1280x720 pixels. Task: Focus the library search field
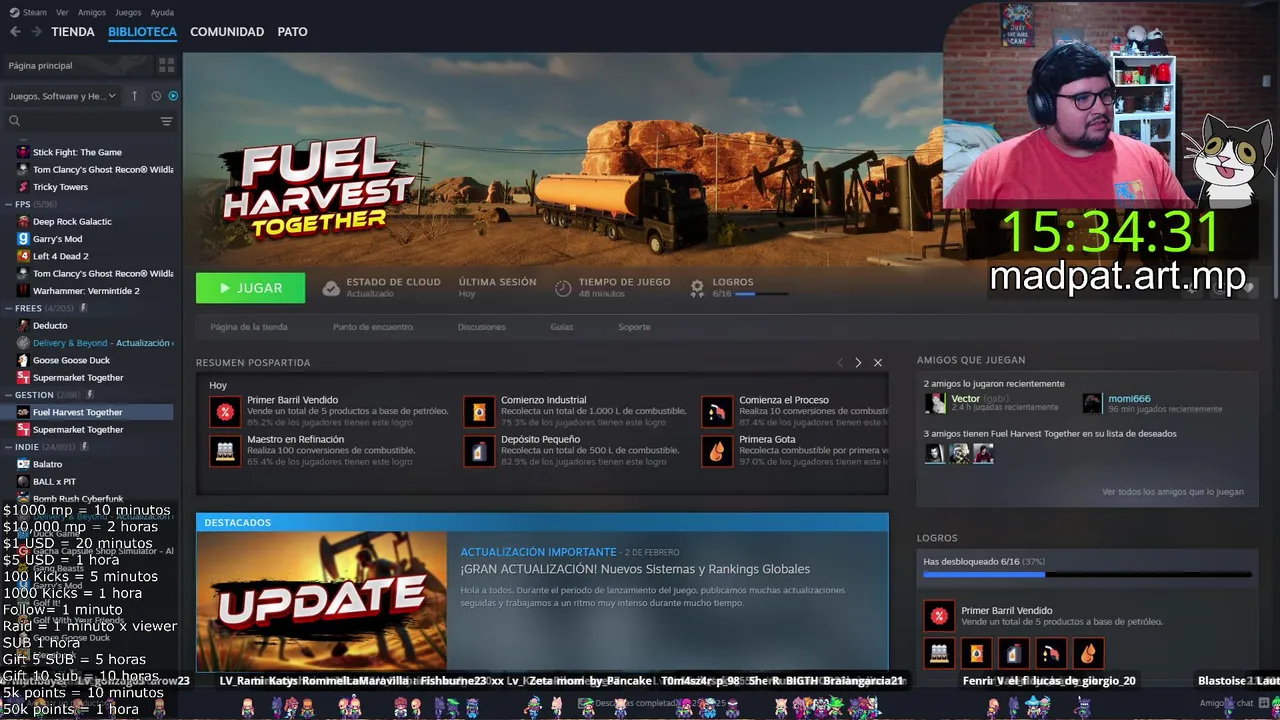click(x=89, y=121)
